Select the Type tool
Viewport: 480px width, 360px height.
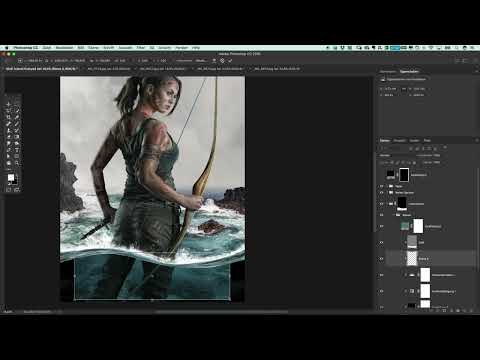17,150
